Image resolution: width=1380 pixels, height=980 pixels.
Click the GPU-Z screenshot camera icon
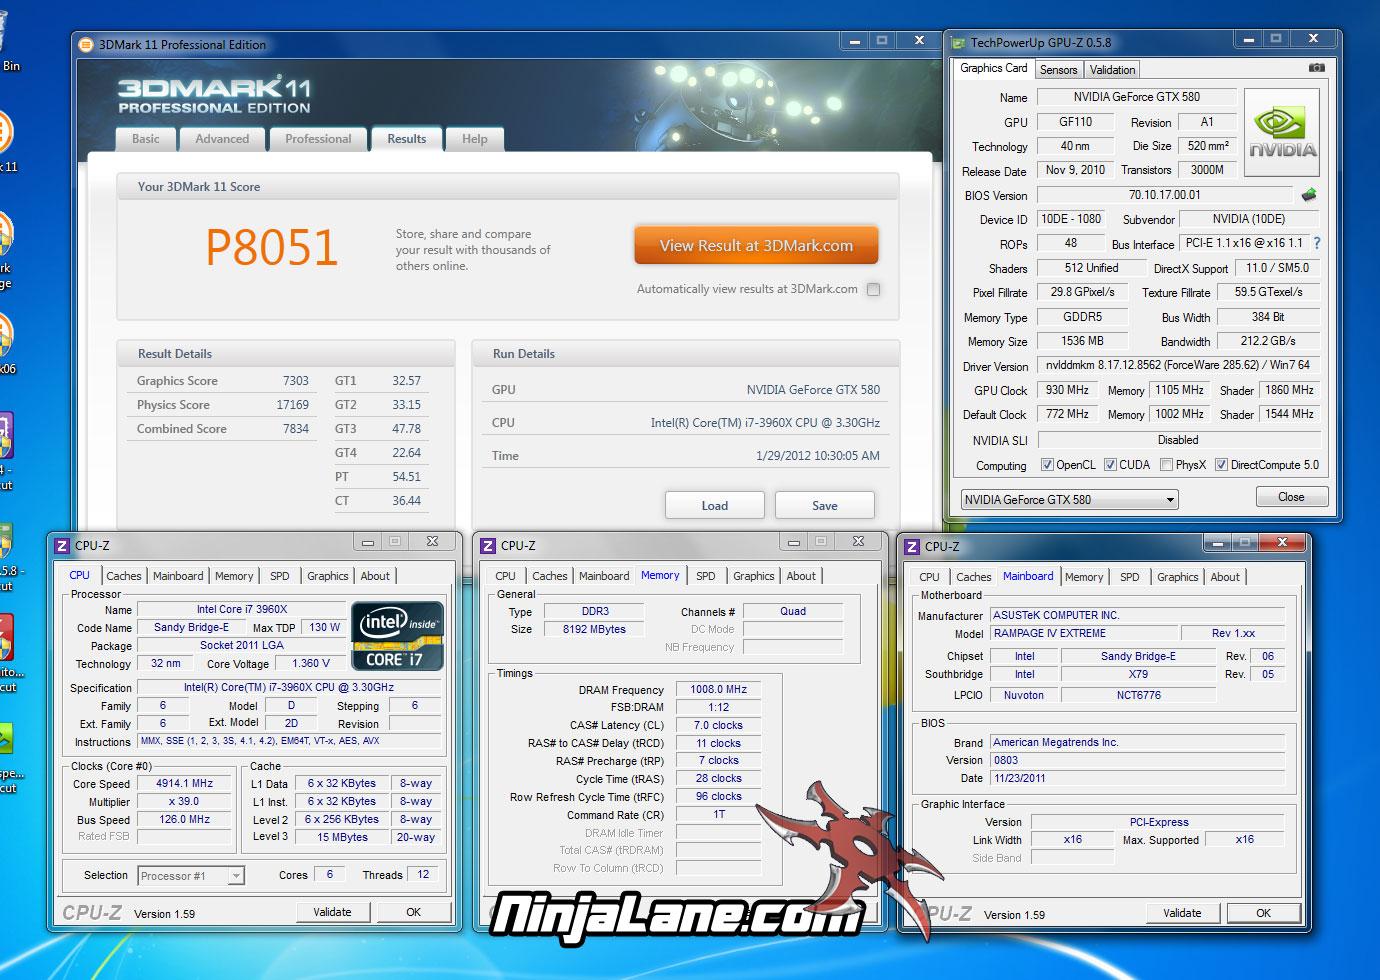click(1317, 68)
